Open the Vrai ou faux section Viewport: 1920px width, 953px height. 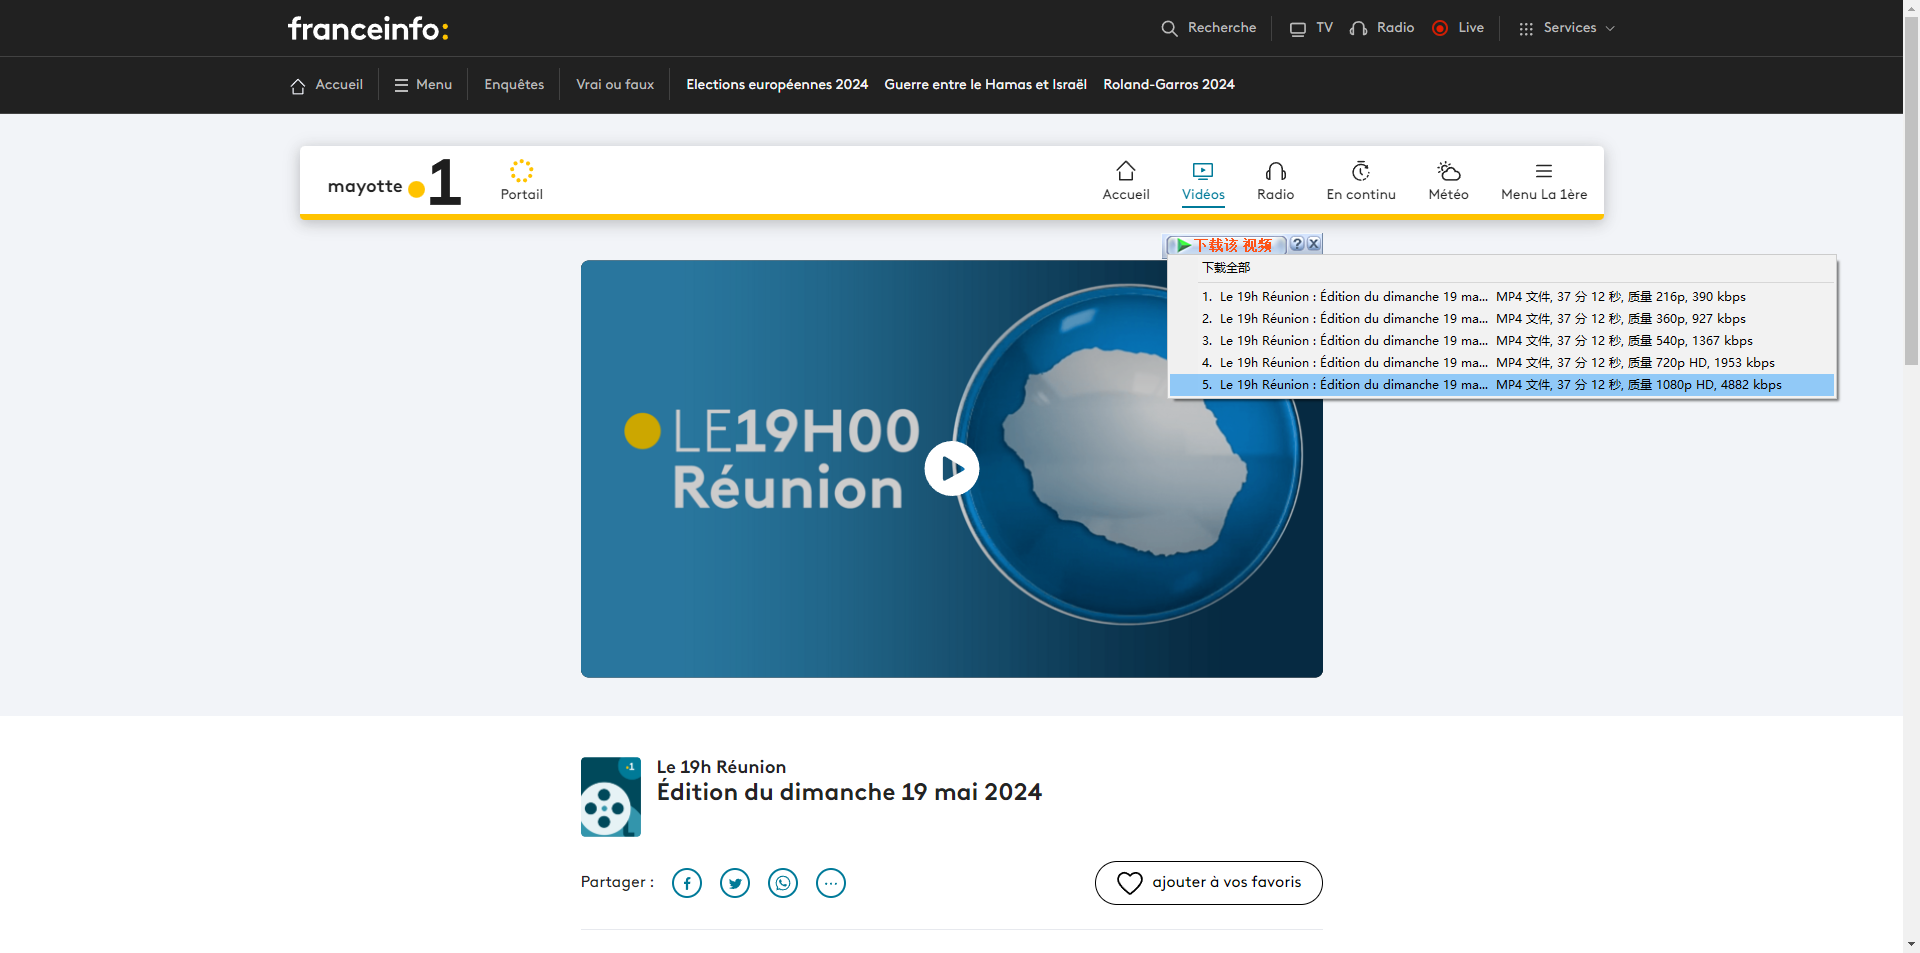615,85
